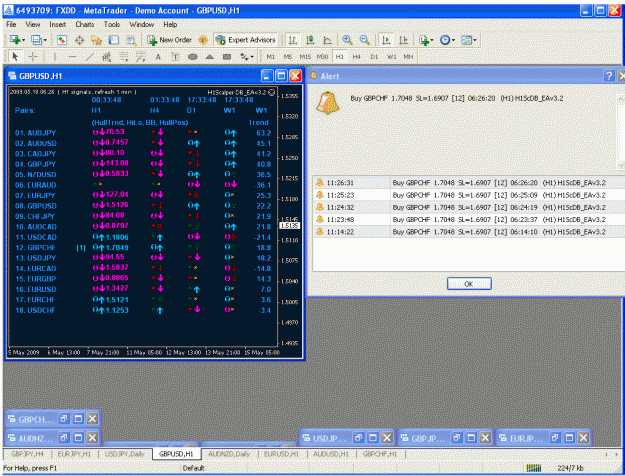Open the Tools menu
Screen dimensions: 625x476
point(112,24)
